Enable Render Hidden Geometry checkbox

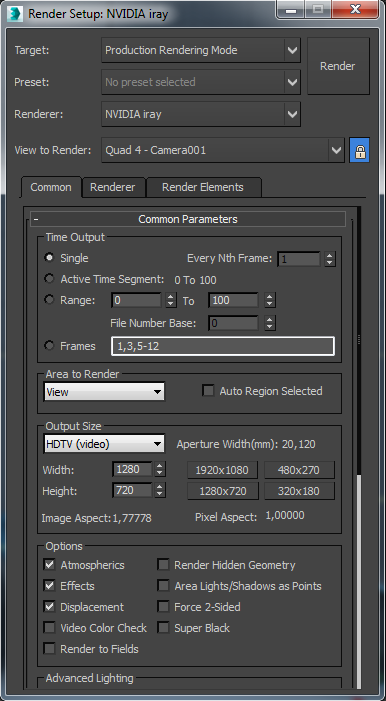[x=163, y=565]
